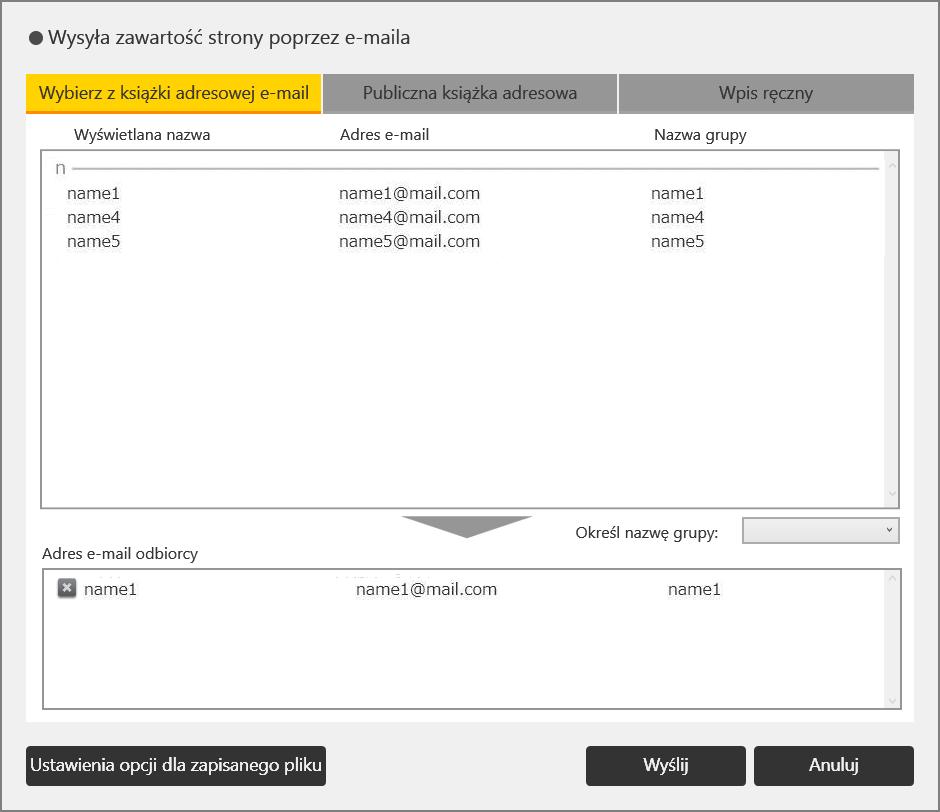
Task: Select name5 in the address book list
Action: pyautogui.click(x=94, y=241)
